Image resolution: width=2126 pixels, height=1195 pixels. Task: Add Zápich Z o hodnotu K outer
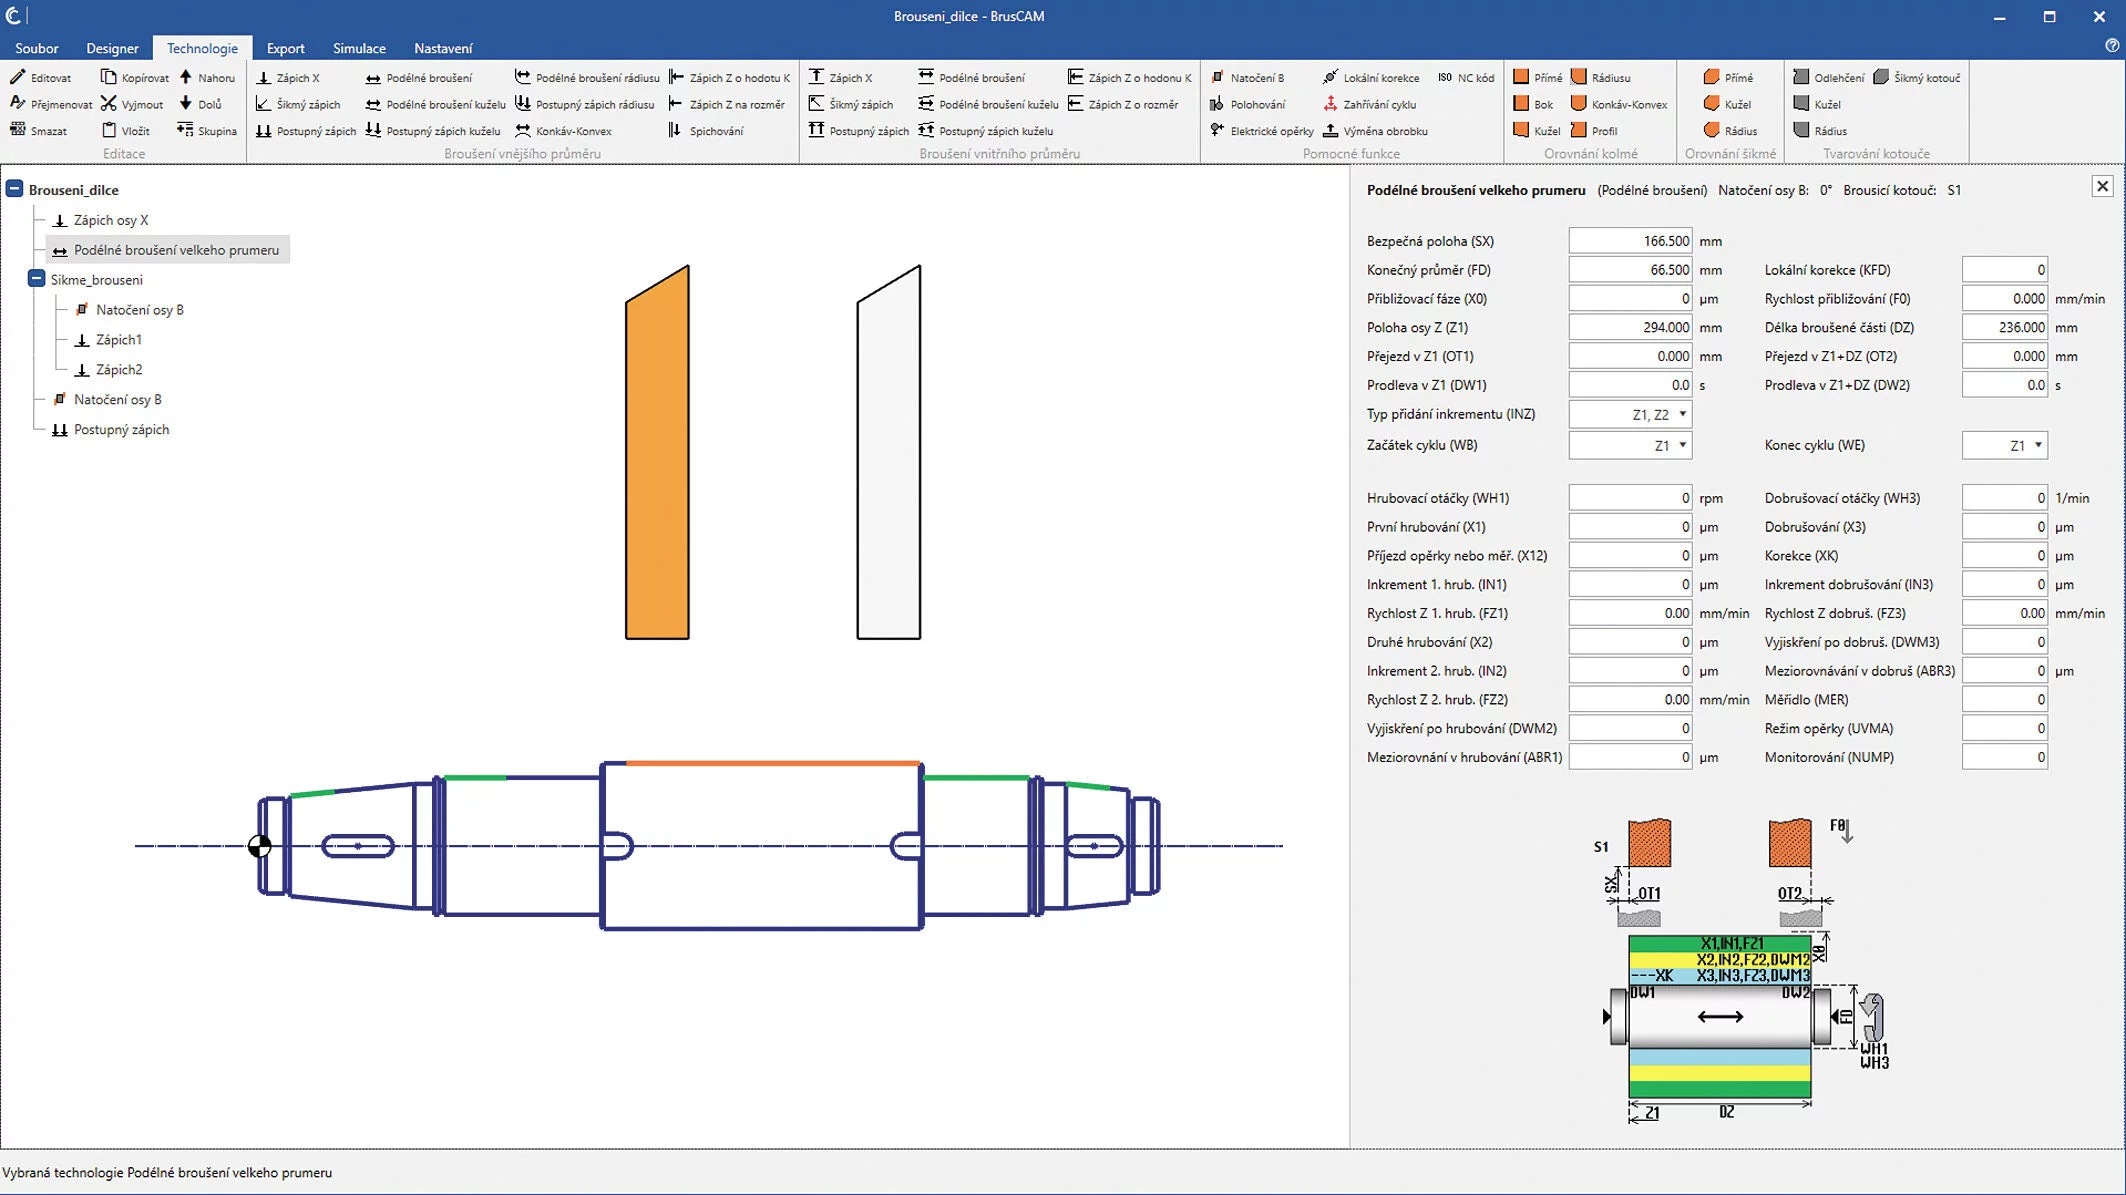tap(729, 77)
